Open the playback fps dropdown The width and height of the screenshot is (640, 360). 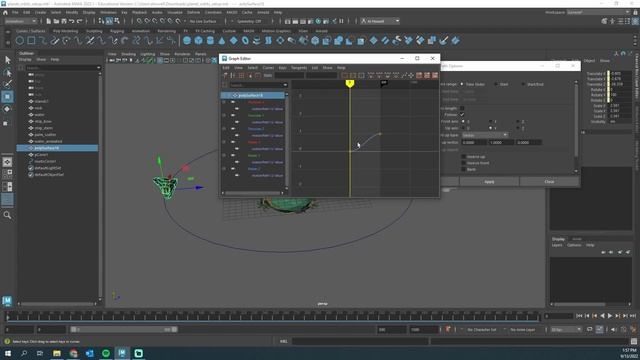pos(566,329)
